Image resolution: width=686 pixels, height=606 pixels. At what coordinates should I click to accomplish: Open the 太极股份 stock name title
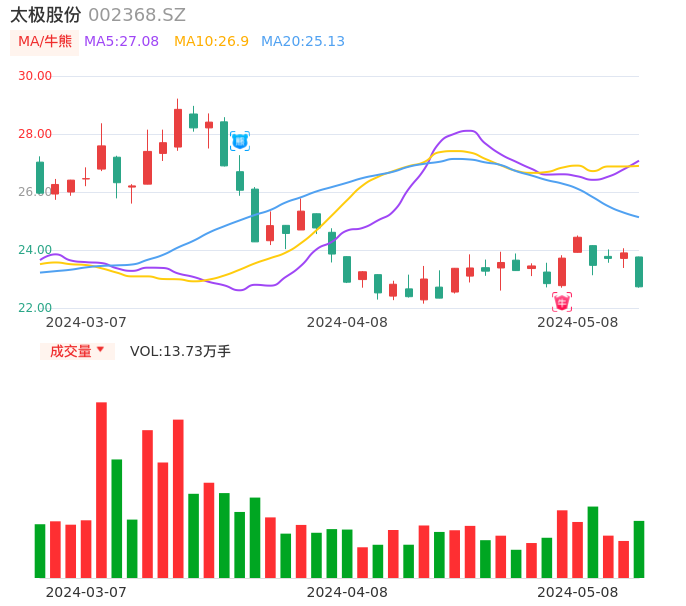pos(46,15)
